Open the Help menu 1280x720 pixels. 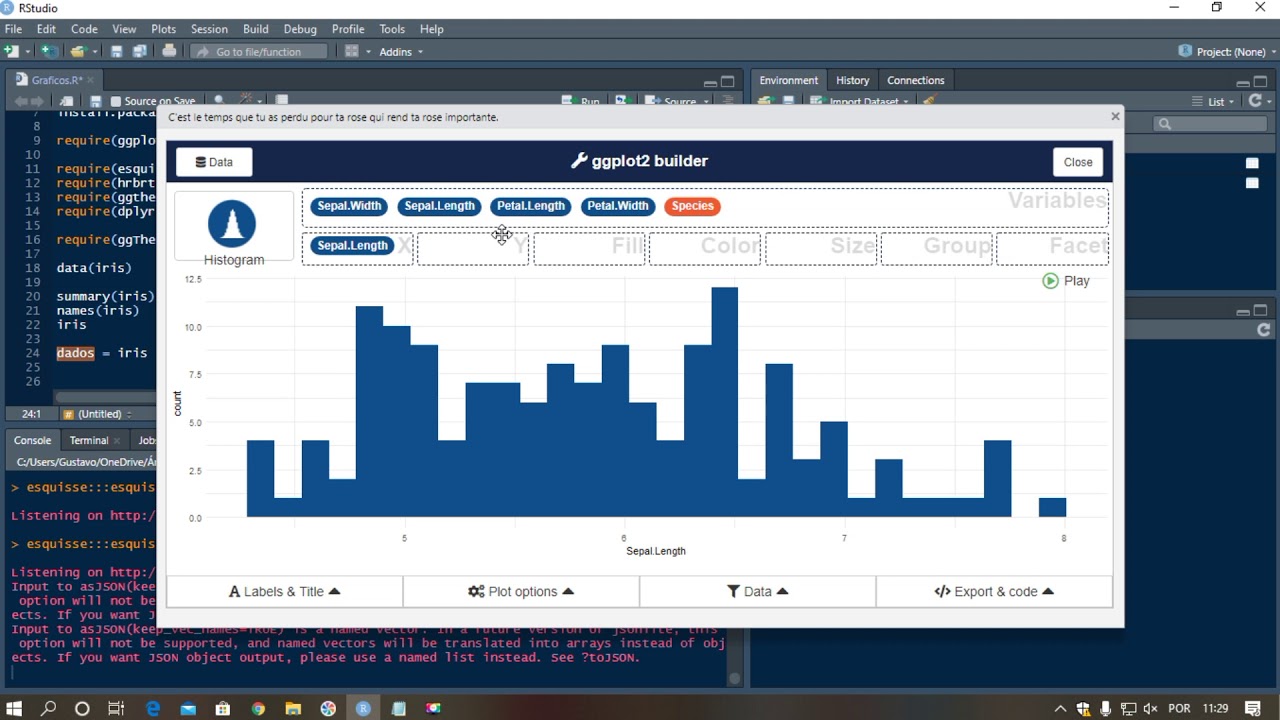pyautogui.click(x=431, y=29)
